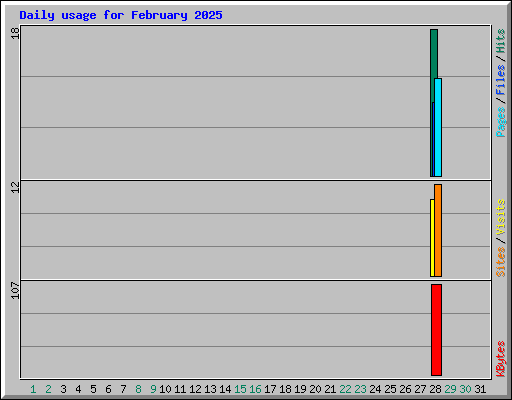Click the chart title 'Daily usage for February 2025'
This screenshot has width=512, height=400.
point(121,15)
